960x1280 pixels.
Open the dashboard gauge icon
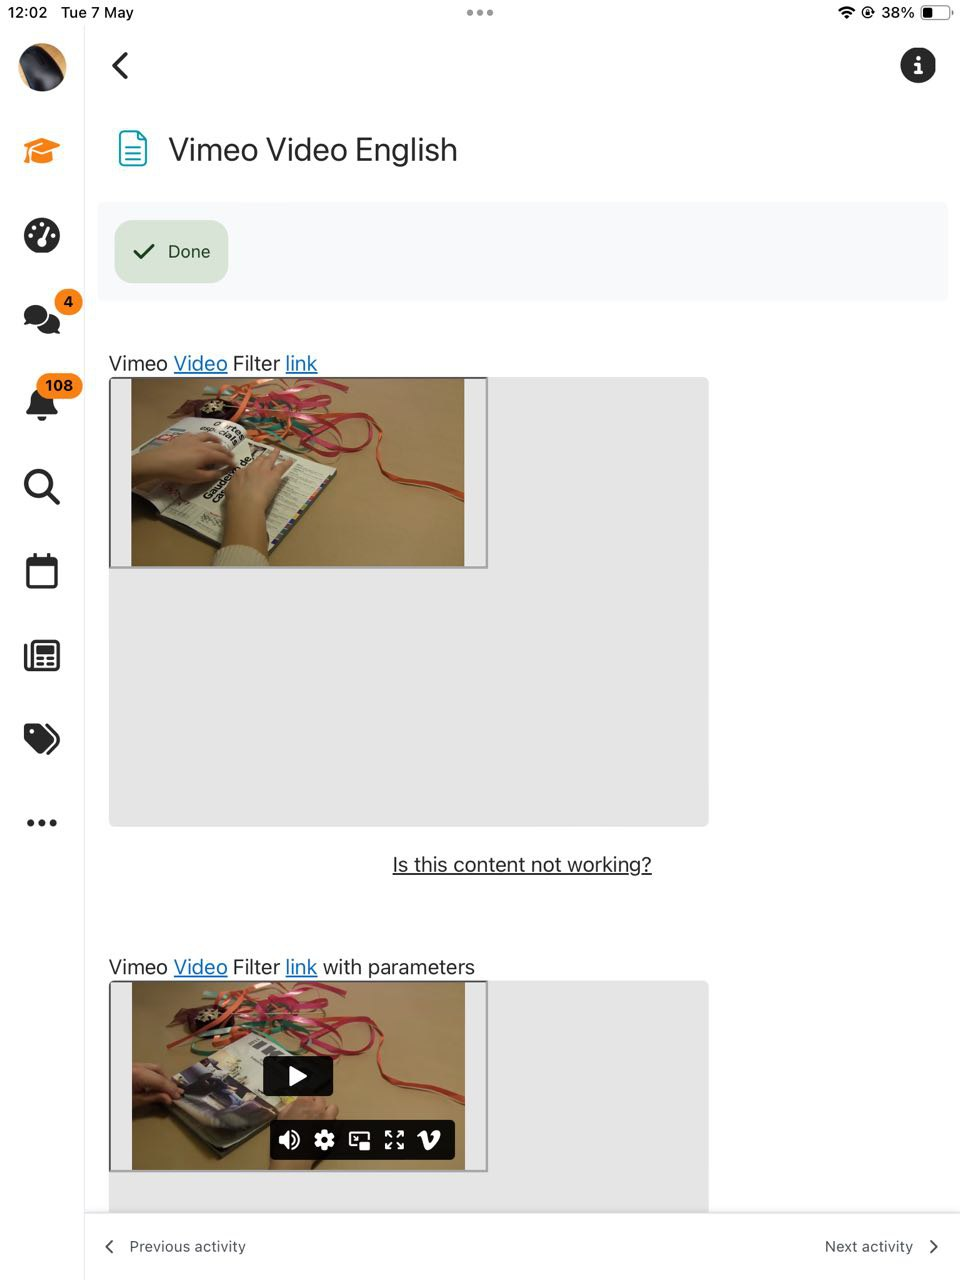point(42,236)
